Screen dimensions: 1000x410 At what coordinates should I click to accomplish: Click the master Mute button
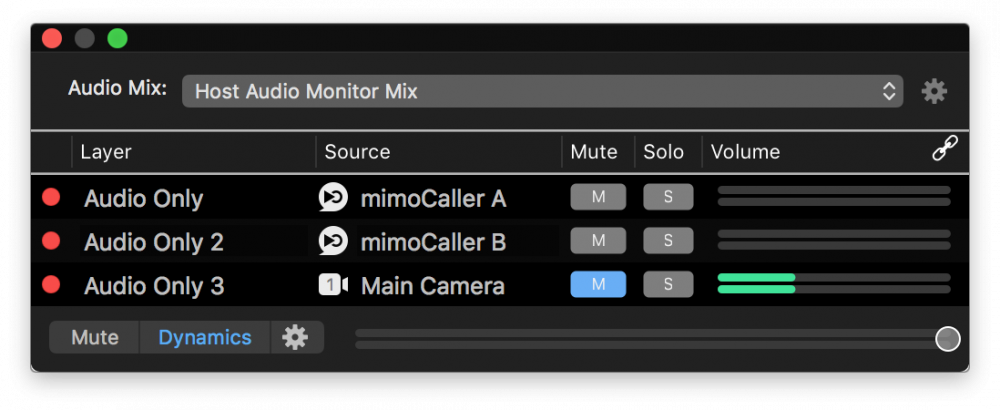click(x=95, y=337)
